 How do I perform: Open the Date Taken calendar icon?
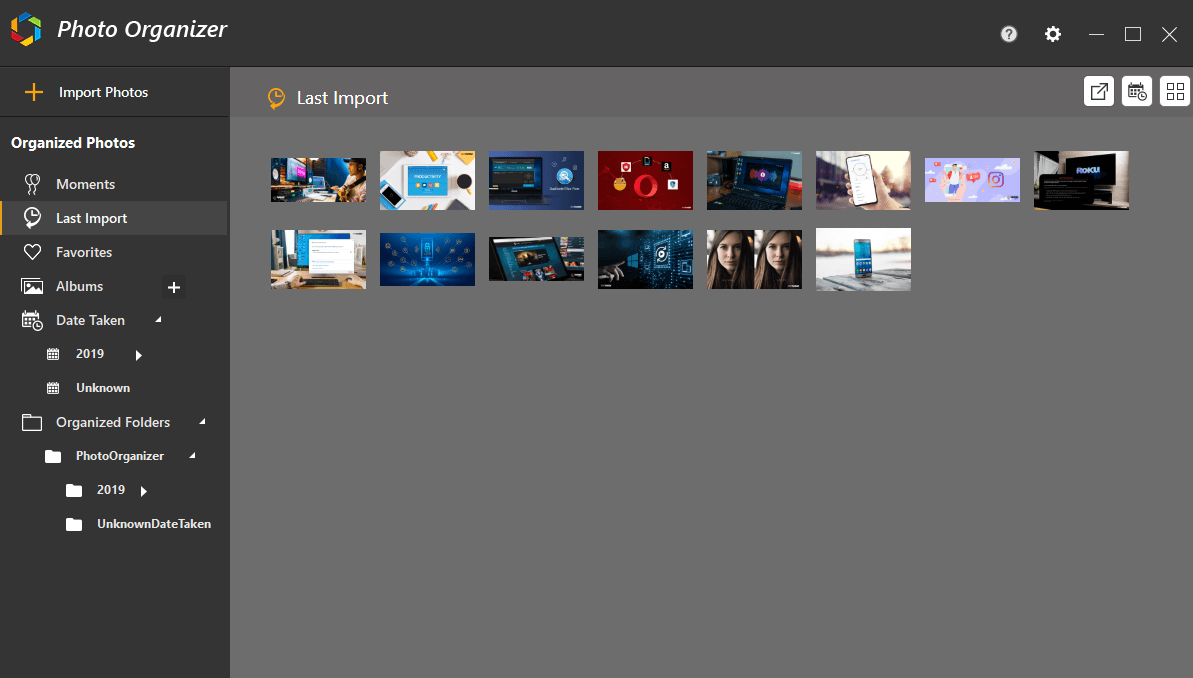point(33,320)
